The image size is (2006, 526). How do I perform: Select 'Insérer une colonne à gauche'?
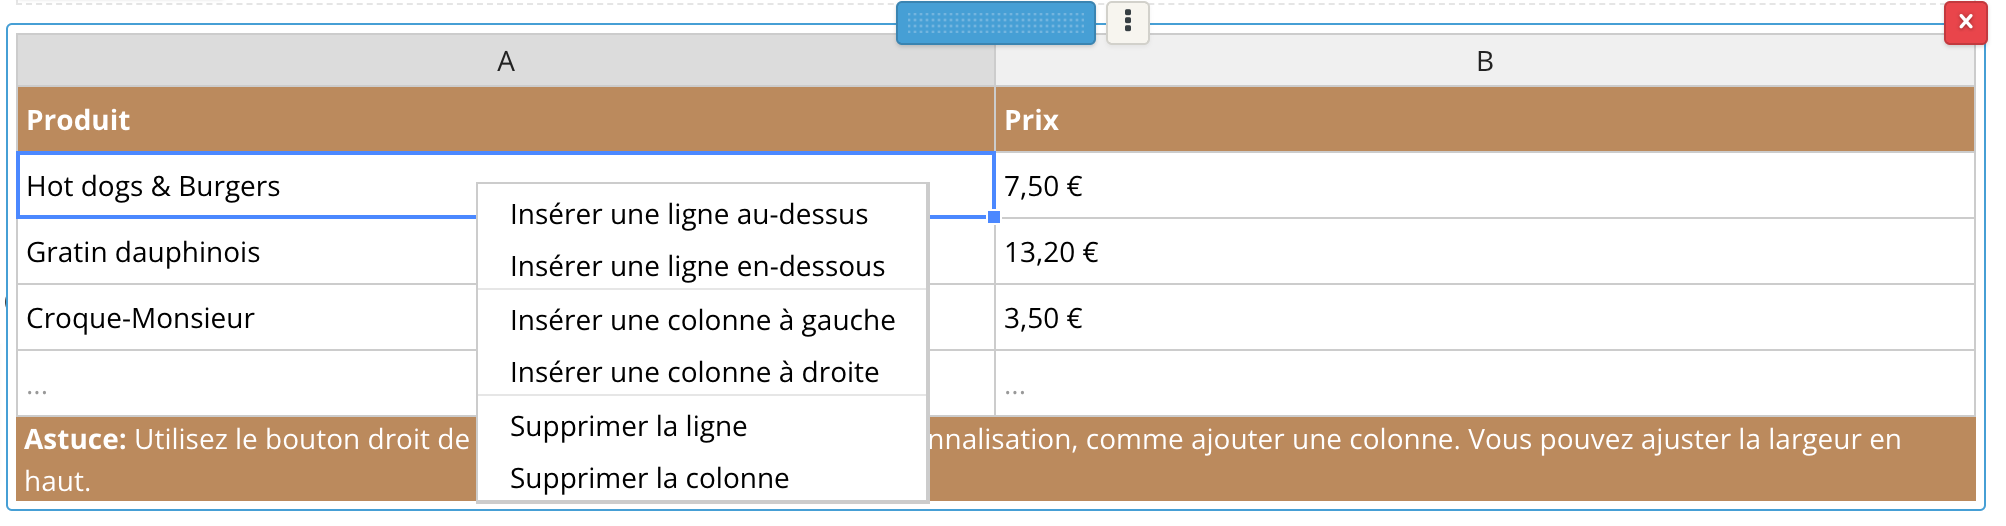[702, 320]
